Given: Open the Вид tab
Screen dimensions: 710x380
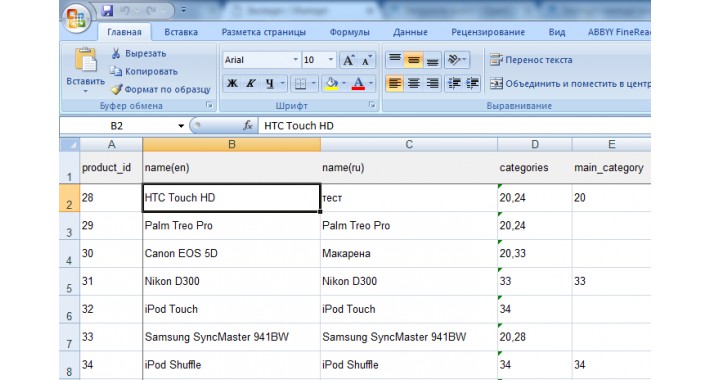Looking at the screenshot, I should 556,32.
